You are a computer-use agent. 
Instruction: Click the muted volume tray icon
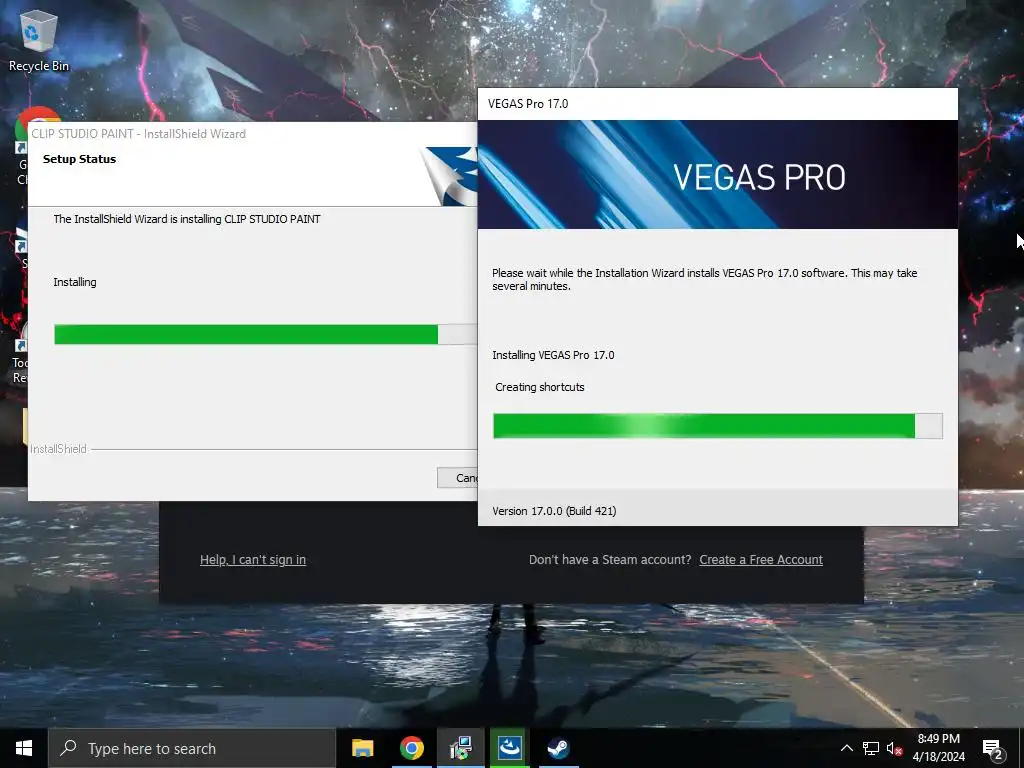pyautogui.click(x=895, y=748)
